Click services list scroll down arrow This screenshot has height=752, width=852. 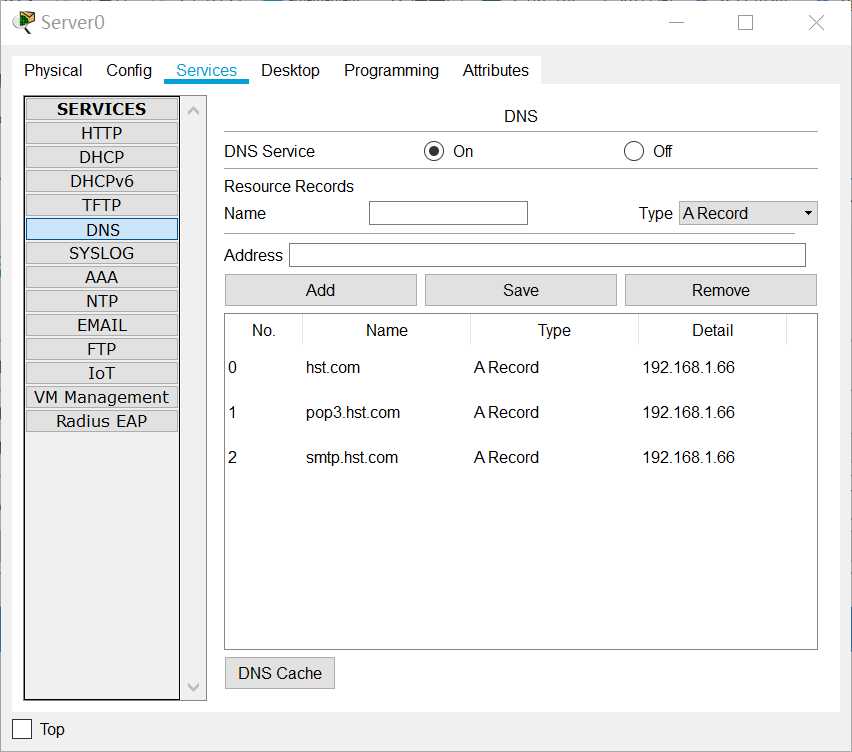[193, 687]
